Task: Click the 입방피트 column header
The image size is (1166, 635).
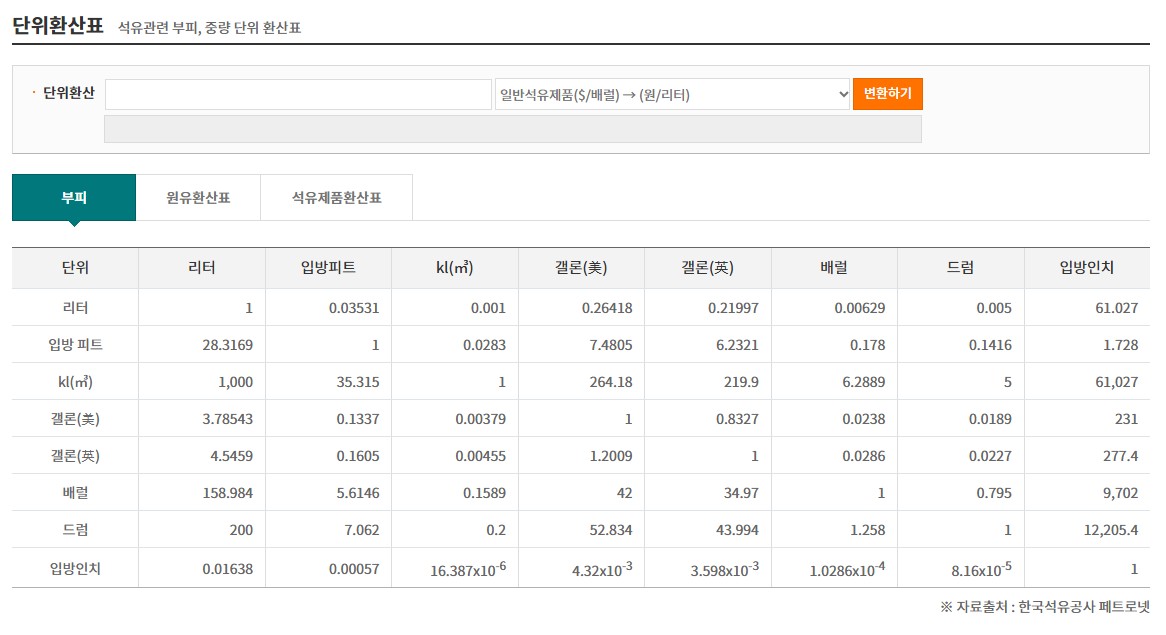Action: coord(328,268)
